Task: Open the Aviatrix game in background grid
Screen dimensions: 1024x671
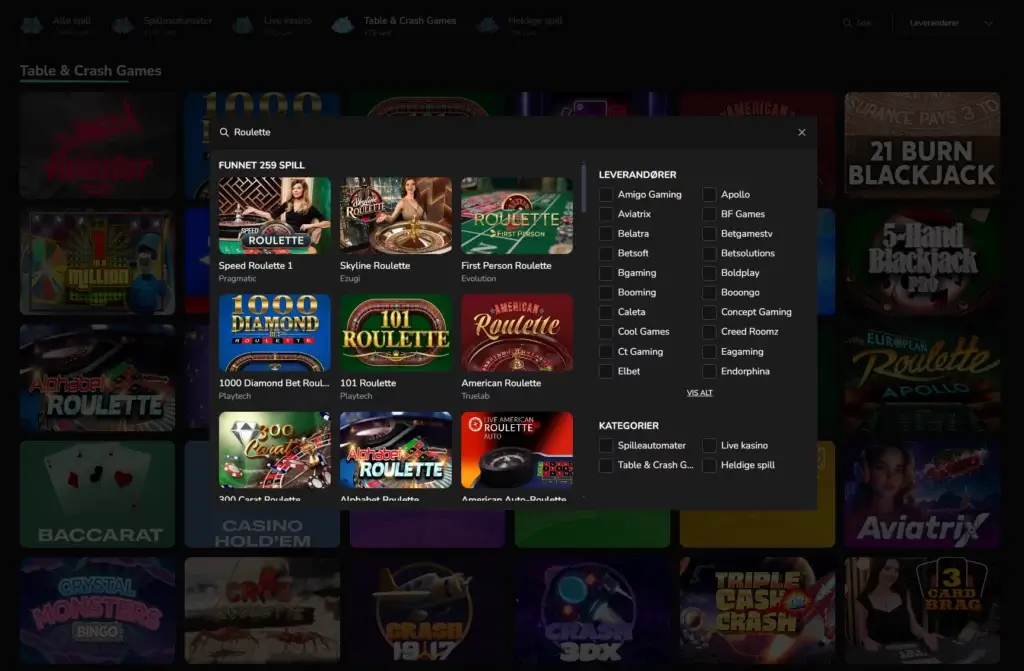Action: coord(922,494)
